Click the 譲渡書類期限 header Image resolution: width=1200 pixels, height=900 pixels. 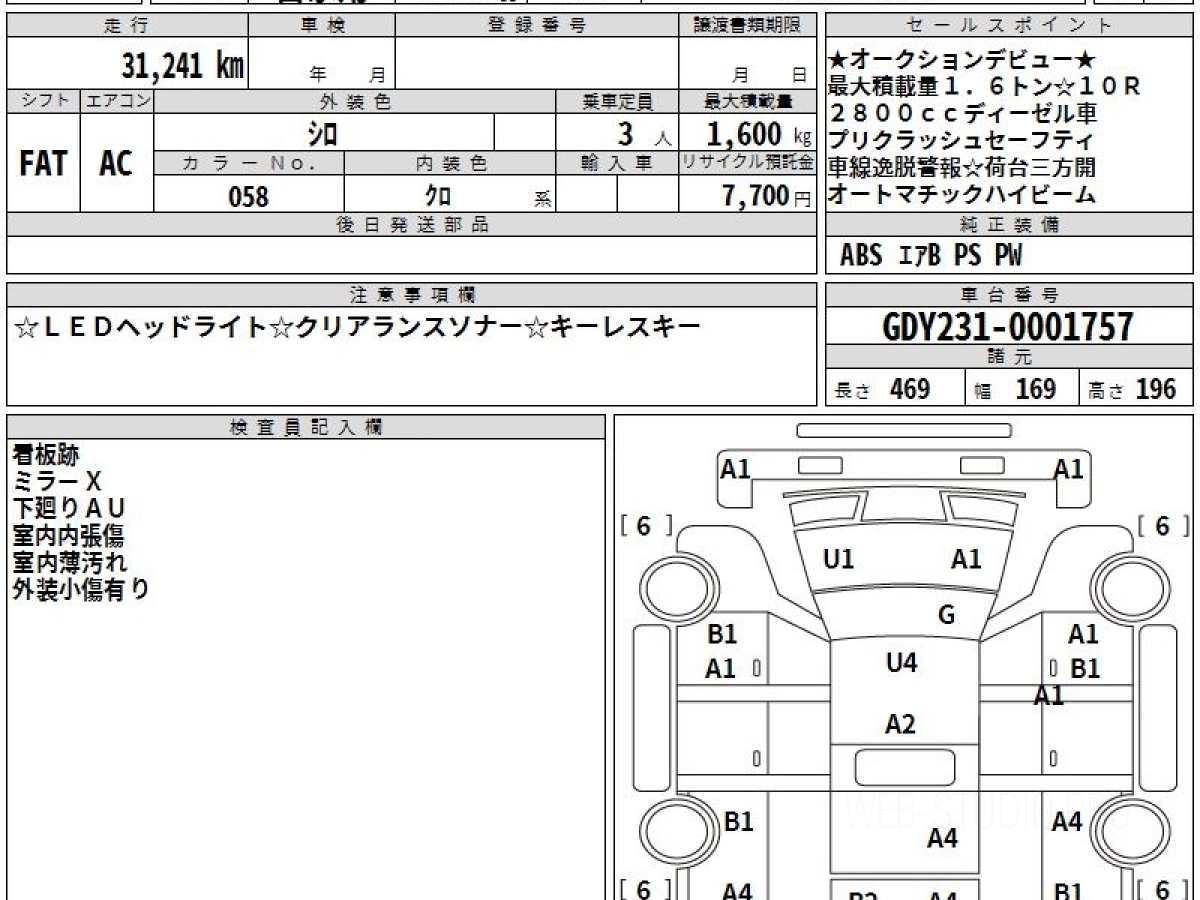pyautogui.click(x=747, y=26)
